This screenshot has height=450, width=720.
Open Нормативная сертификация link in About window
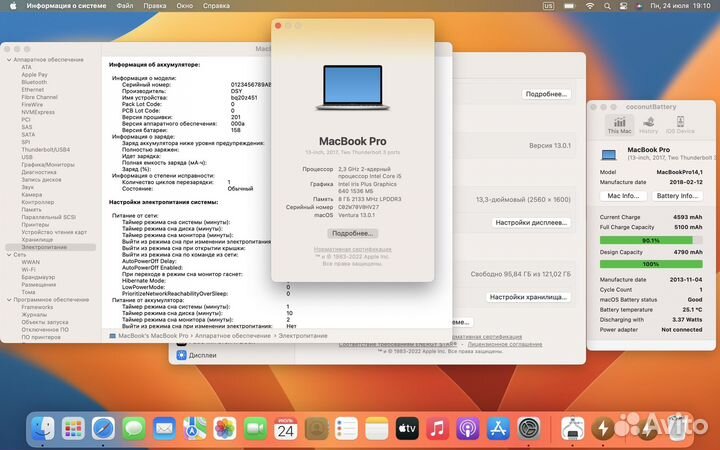point(353,249)
